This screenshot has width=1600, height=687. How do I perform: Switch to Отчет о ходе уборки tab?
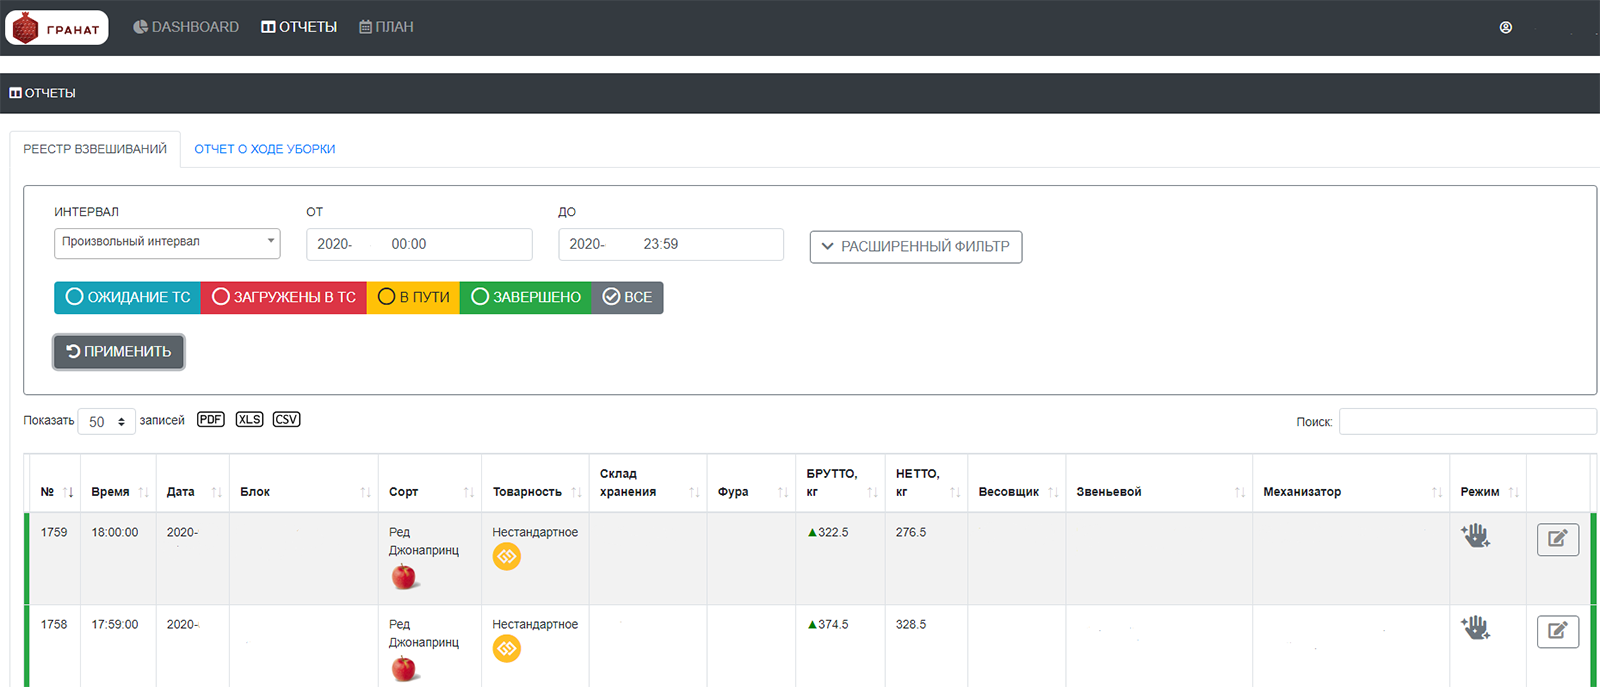[264, 149]
